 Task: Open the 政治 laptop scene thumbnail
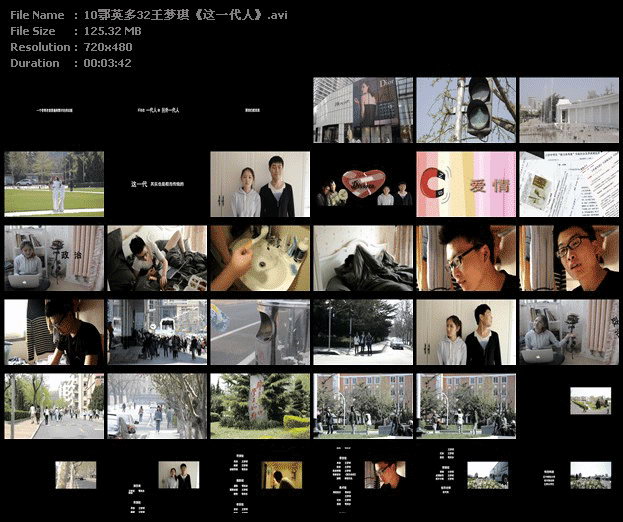(x=54, y=258)
